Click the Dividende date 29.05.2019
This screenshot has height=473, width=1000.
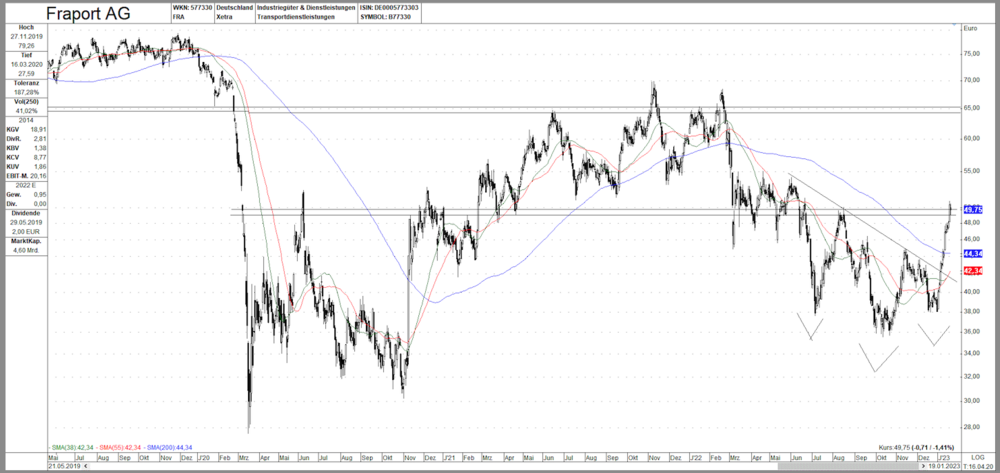click(x=26, y=222)
